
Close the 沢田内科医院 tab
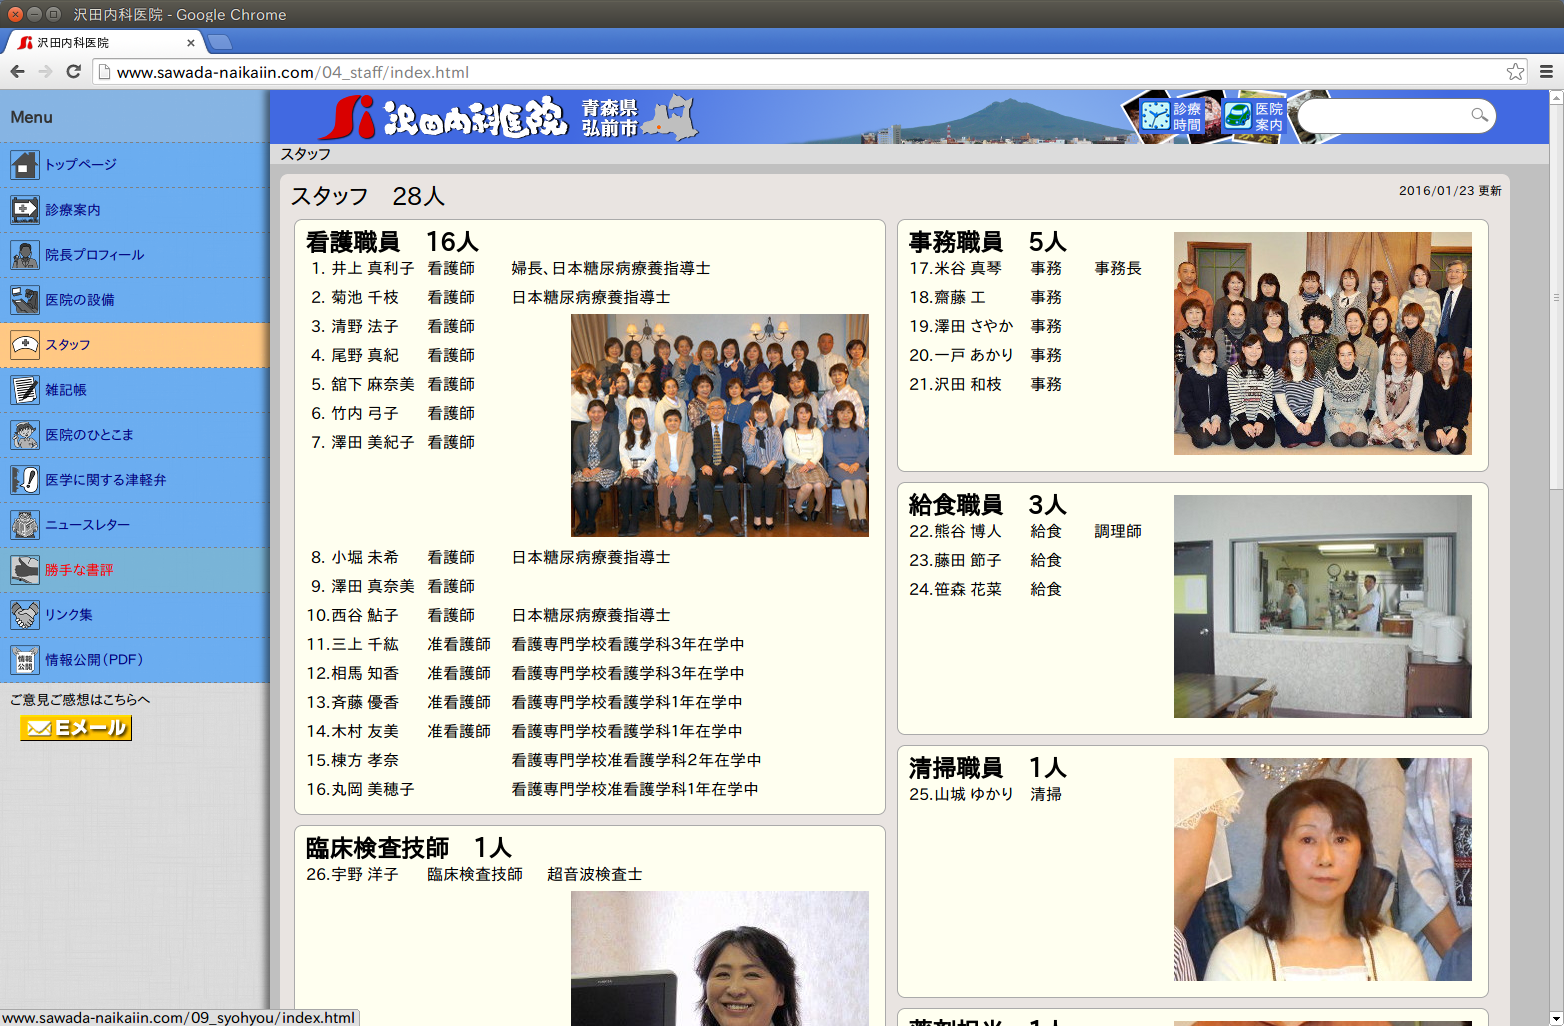point(191,43)
